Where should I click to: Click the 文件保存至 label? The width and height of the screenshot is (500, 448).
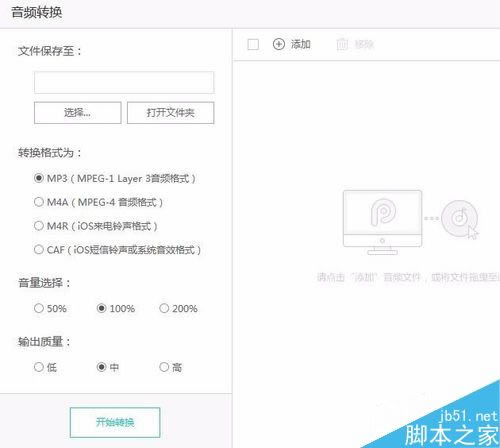click(50, 51)
